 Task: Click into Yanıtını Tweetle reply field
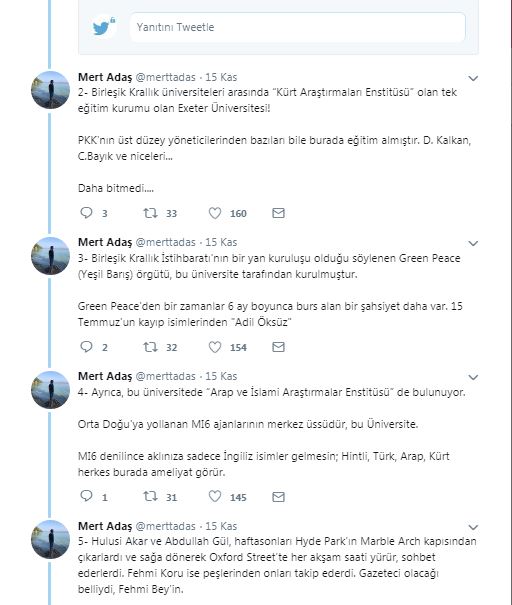click(x=297, y=27)
